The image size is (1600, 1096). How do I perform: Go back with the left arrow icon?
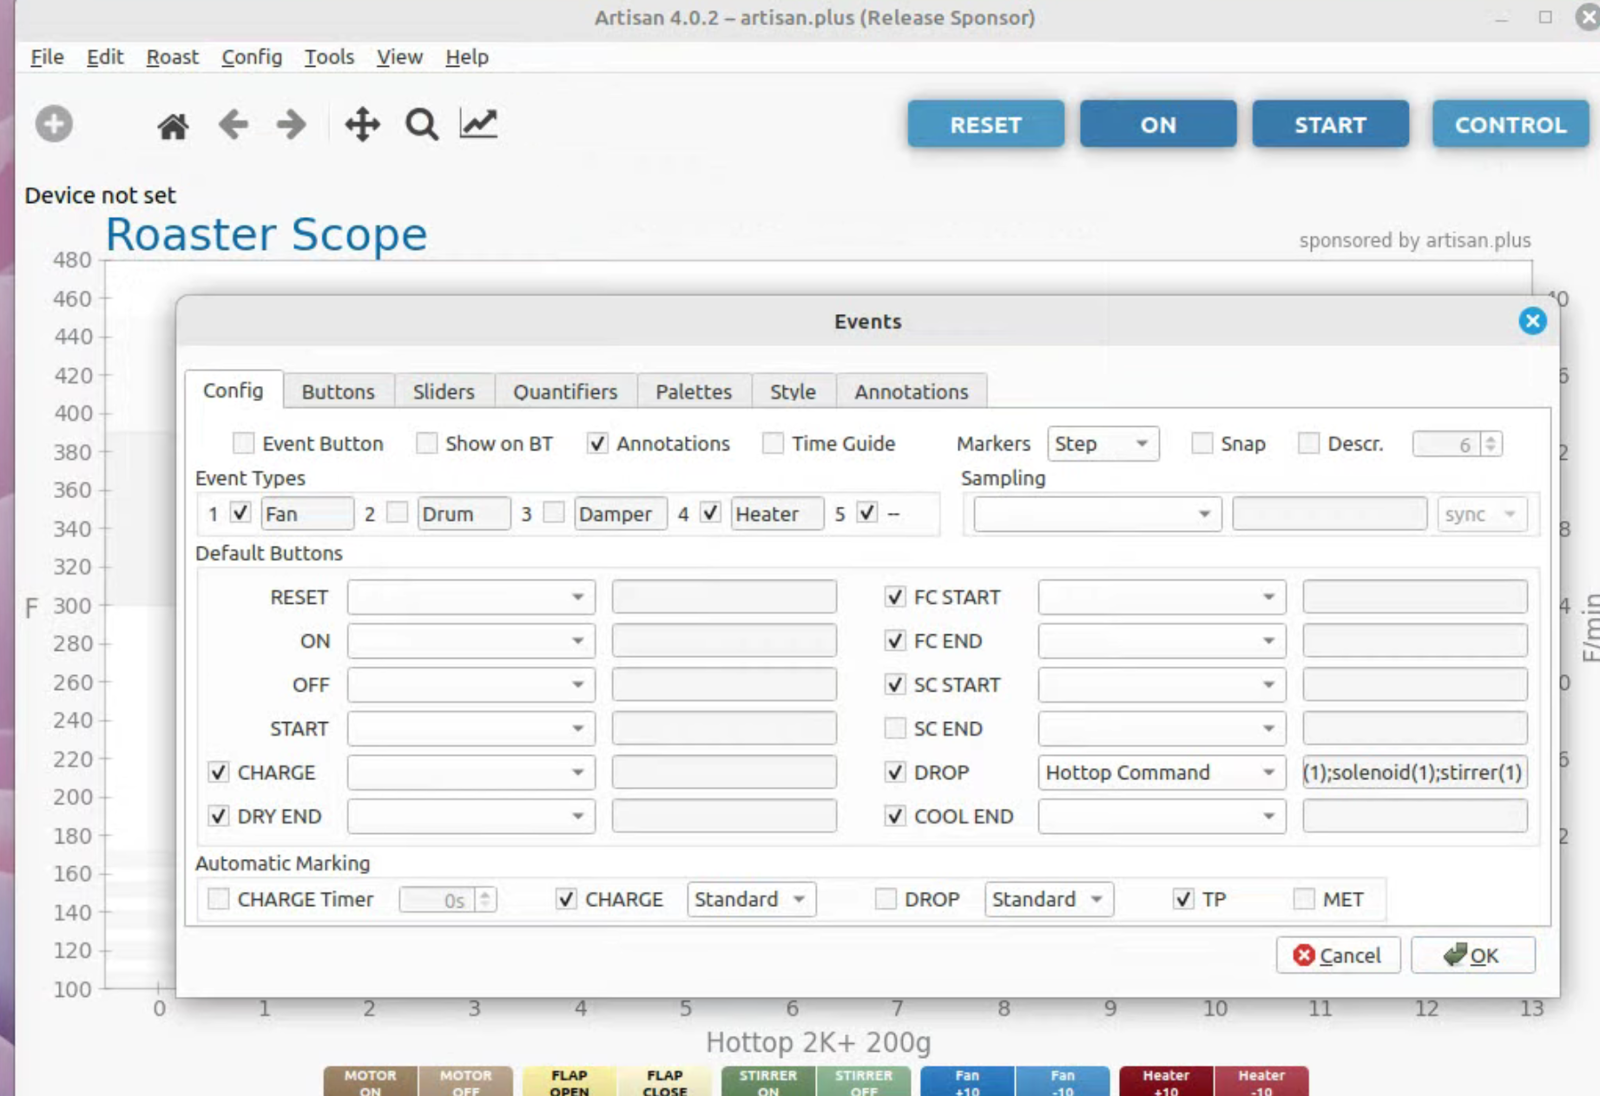pos(233,125)
